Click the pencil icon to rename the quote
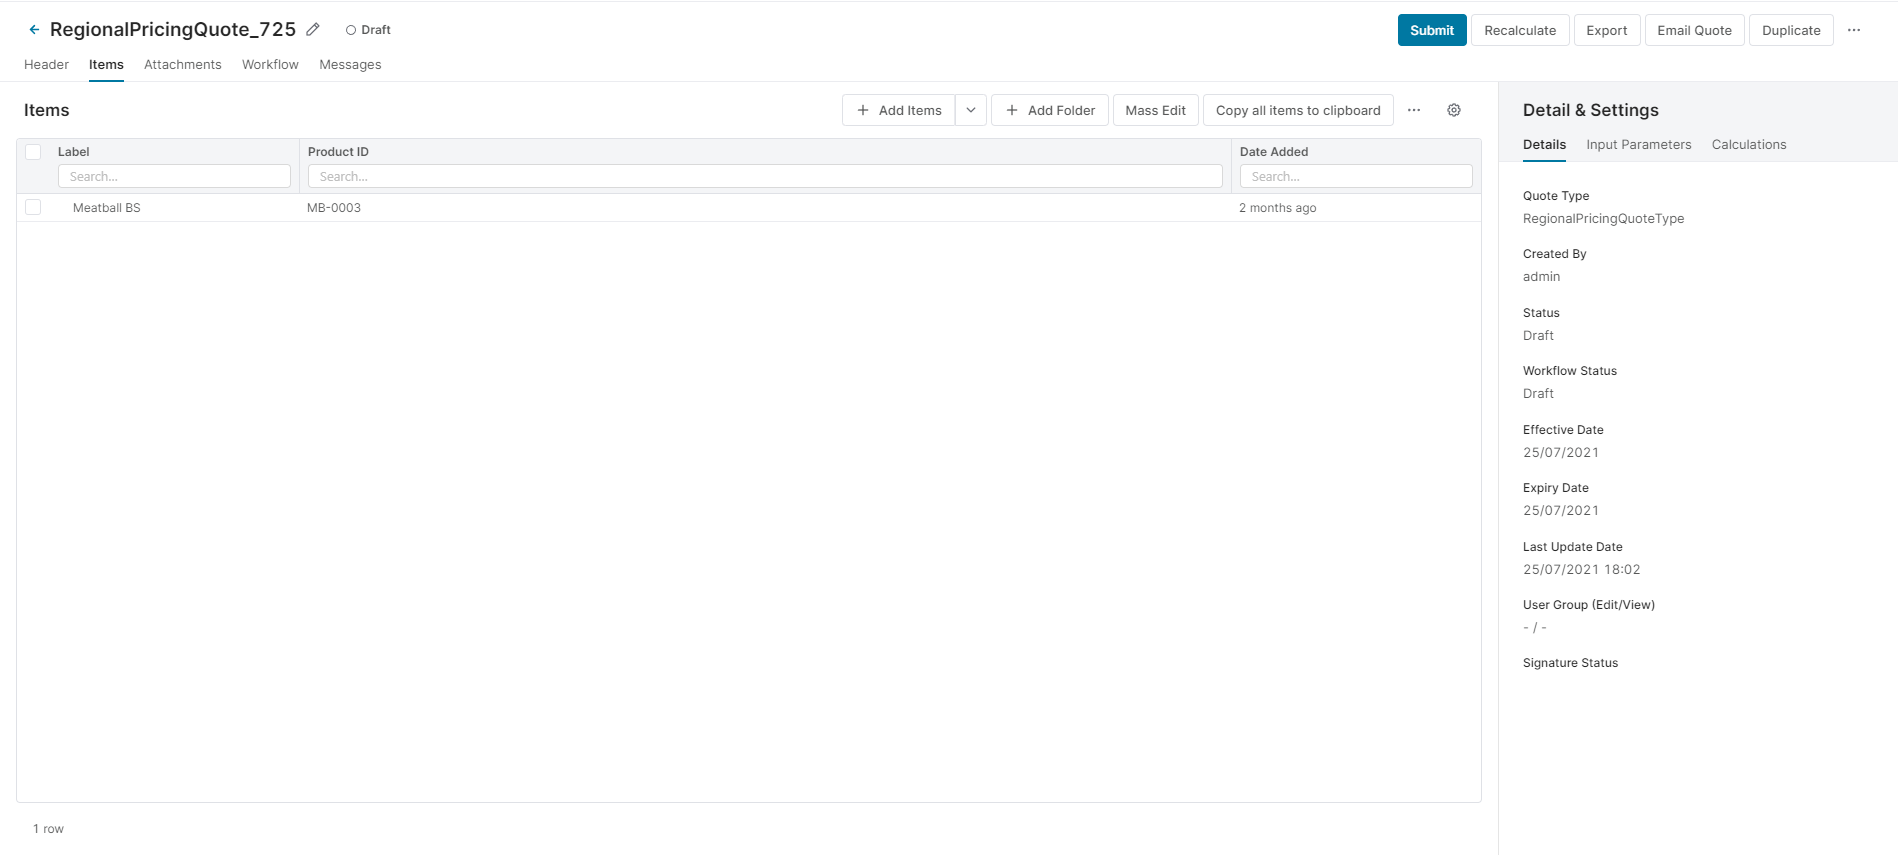The height and width of the screenshot is (855, 1898). (313, 30)
